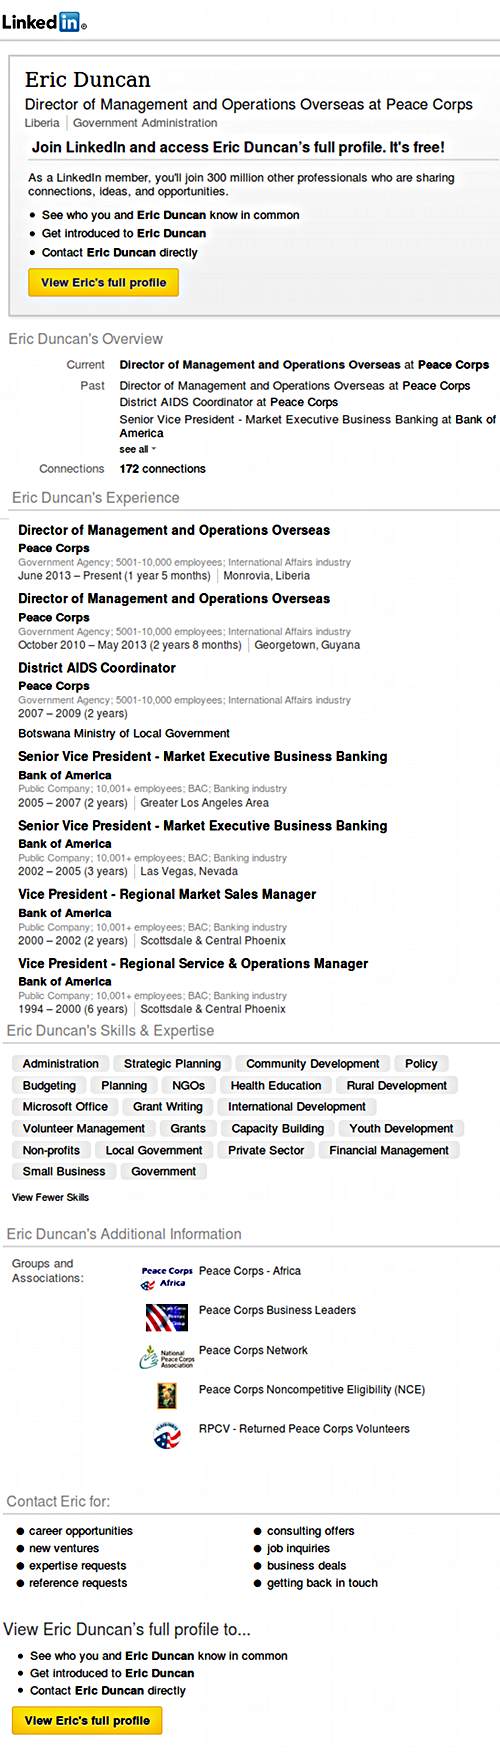Click the Peace Corps Noncompetitive Eligibility group icon
The image size is (500, 1752).
pyautogui.click(x=166, y=1396)
